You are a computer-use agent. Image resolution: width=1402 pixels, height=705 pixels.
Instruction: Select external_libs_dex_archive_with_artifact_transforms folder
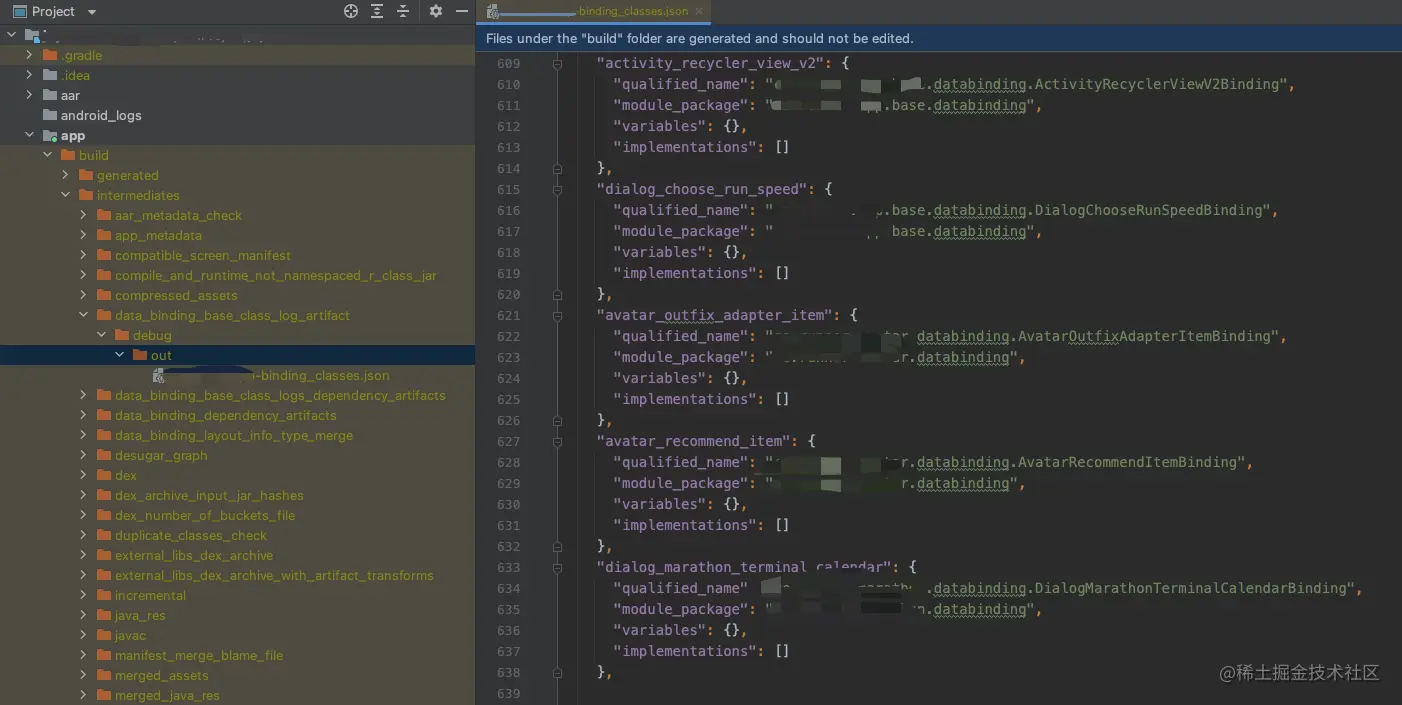[274, 575]
